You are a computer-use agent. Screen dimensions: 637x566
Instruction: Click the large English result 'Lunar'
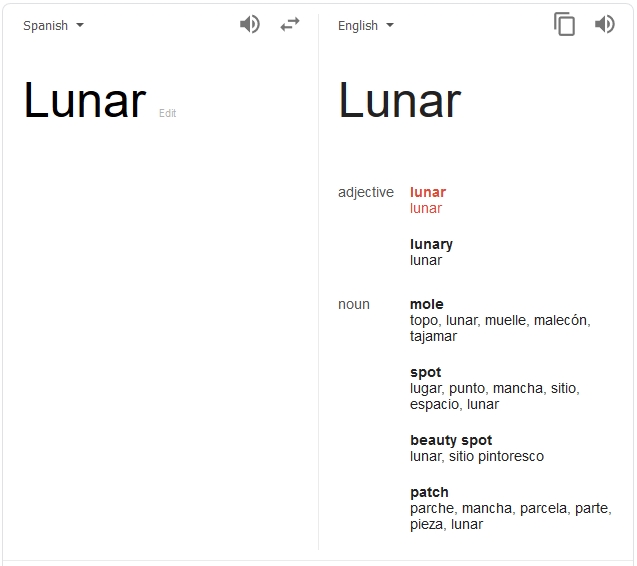400,101
